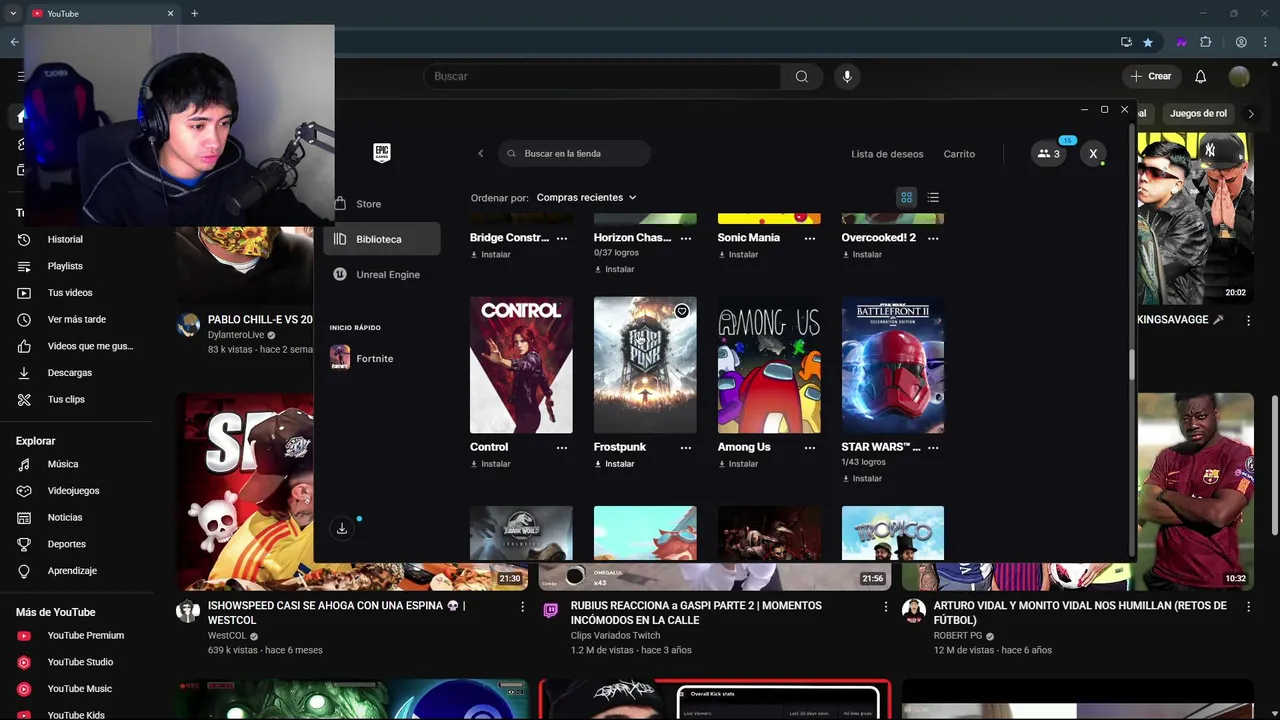Viewport: 1280px width, 720px height.
Task: Click Buscar en la tienda field
Action: coord(575,154)
